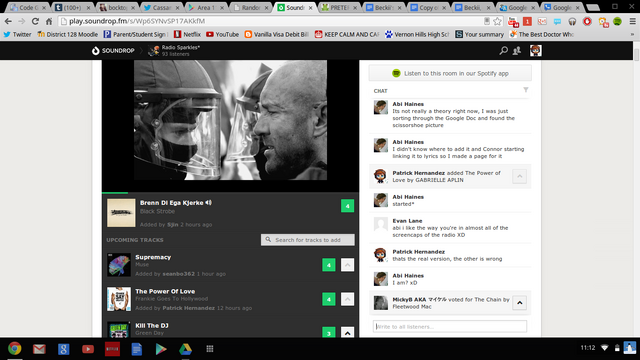Click the red Opera-style extension icon
Image resolution: width=640 pixels, height=360 pixels.
pyautogui.click(x=587, y=21)
